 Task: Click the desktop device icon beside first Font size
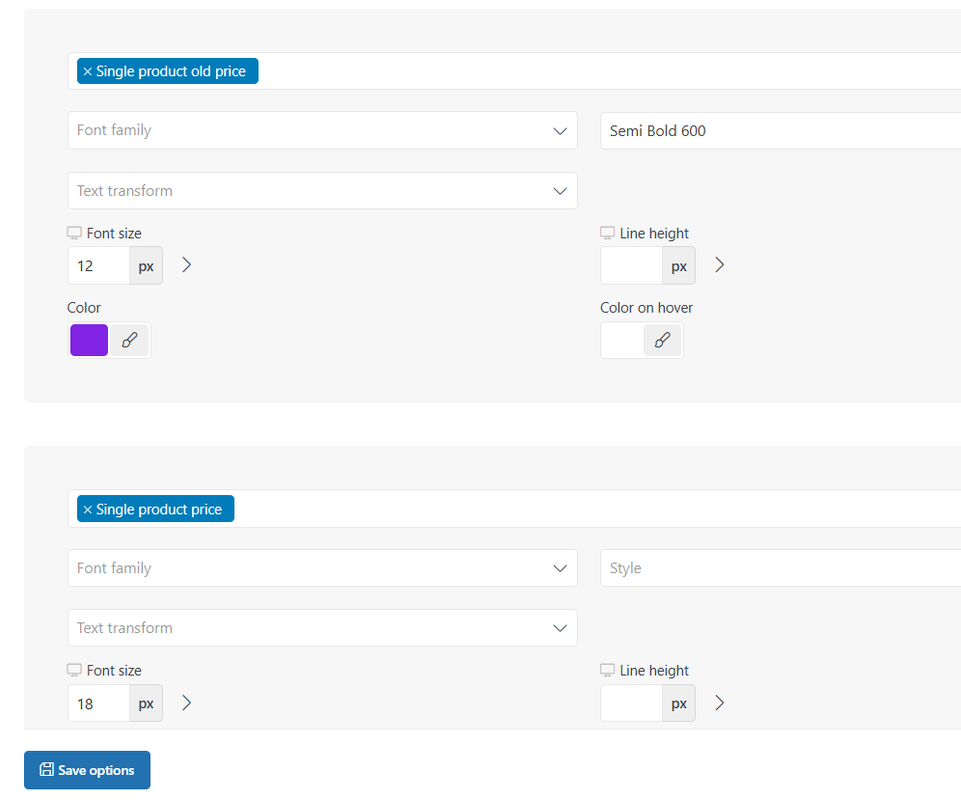[x=74, y=233]
